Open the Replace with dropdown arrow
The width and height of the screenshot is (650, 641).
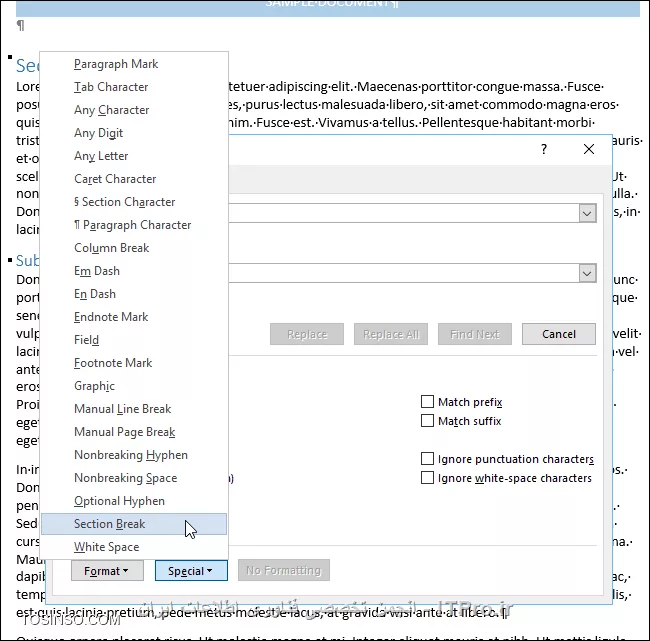point(587,273)
